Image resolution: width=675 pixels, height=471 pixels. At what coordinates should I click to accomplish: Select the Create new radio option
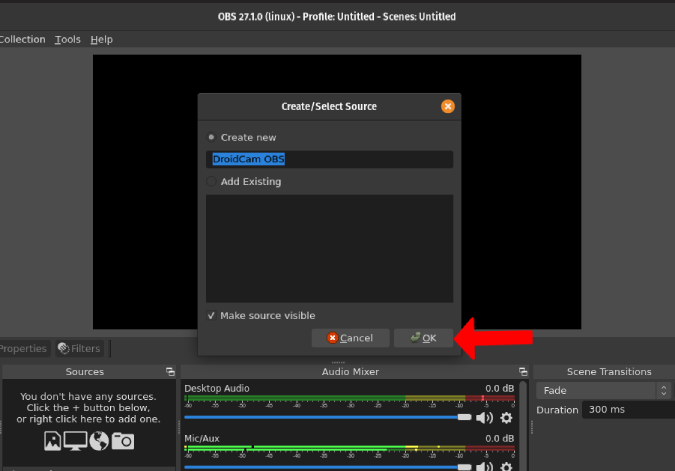(211, 137)
